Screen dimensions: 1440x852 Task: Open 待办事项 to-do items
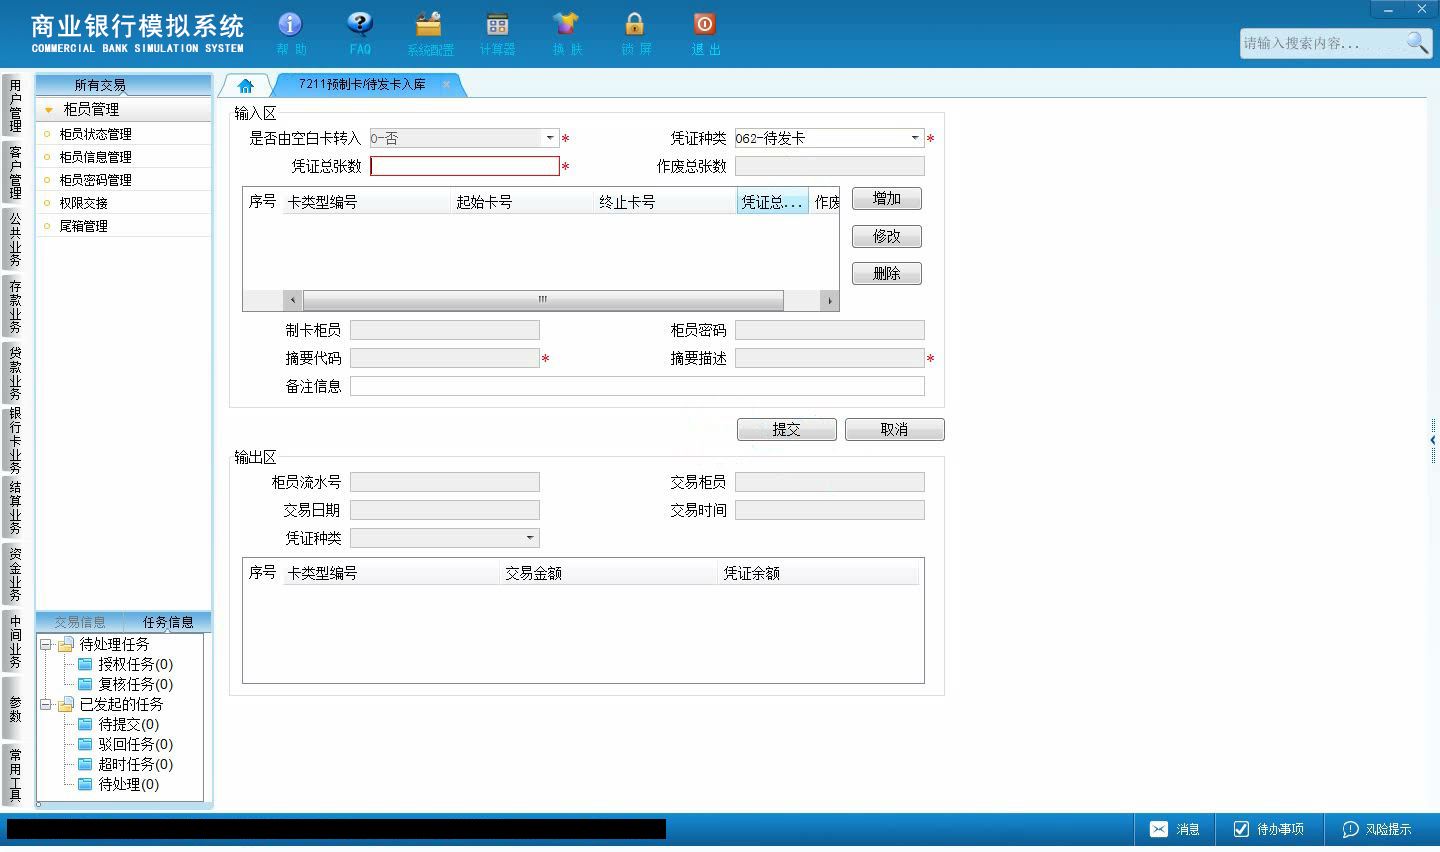tap(1269, 829)
